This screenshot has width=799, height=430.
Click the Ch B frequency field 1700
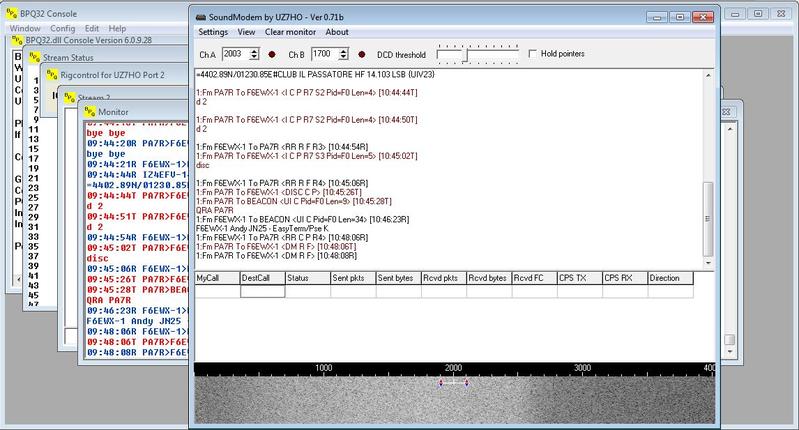coord(325,54)
